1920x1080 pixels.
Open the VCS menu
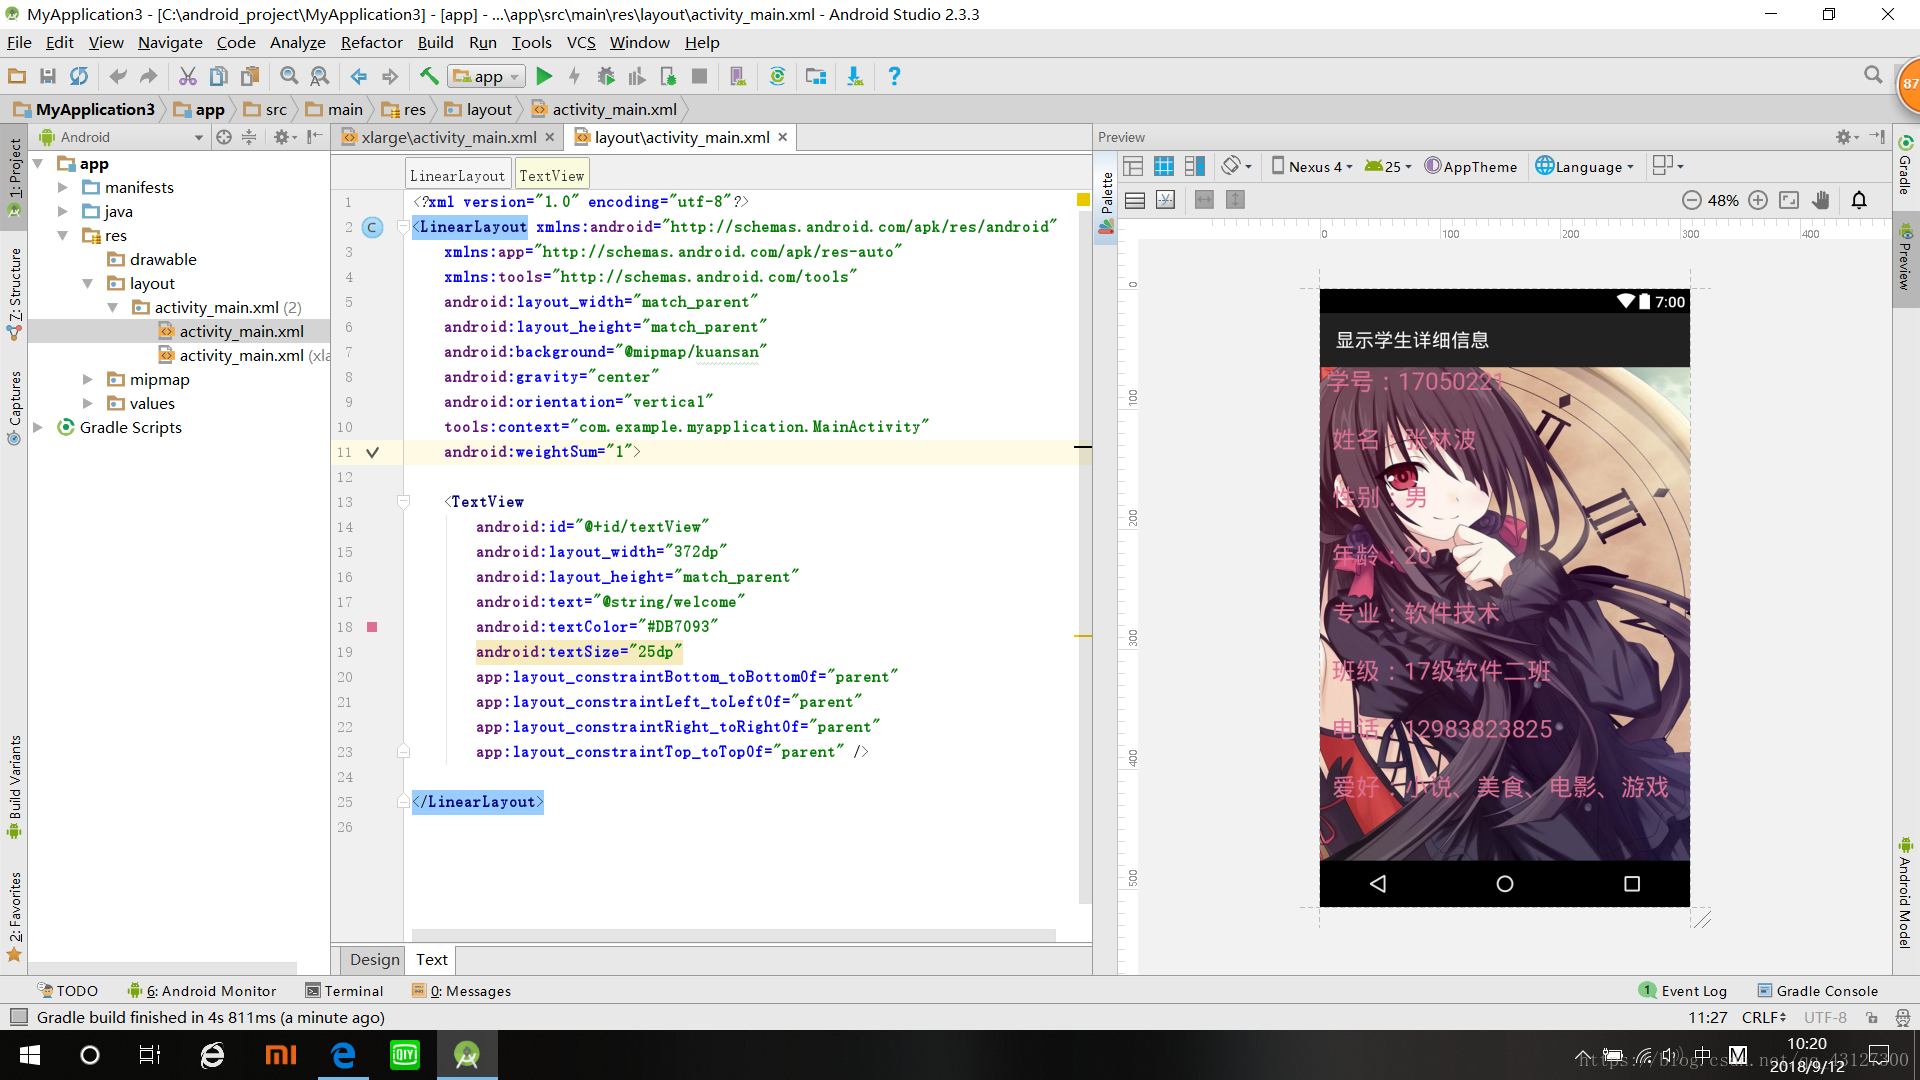581,42
